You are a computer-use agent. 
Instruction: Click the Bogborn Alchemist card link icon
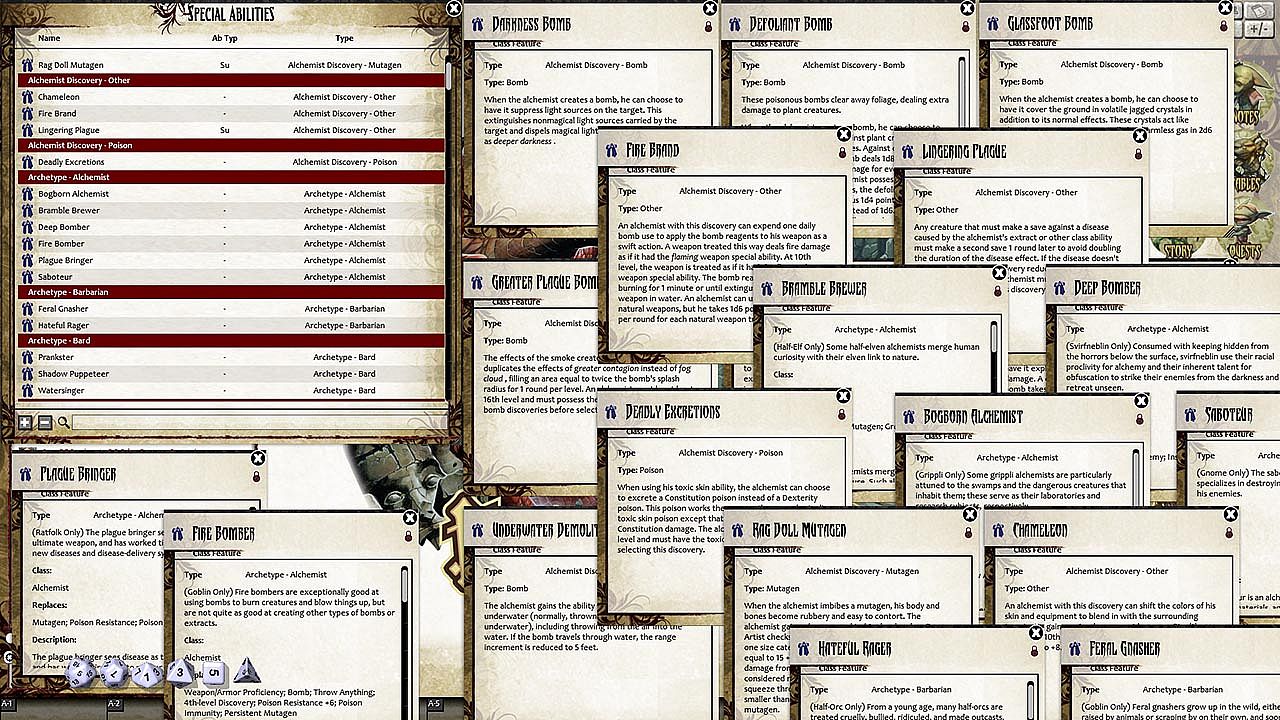click(909, 417)
